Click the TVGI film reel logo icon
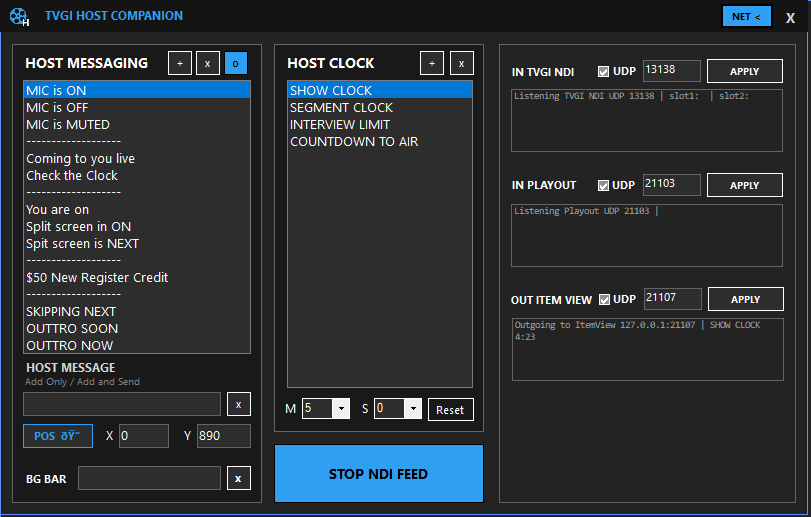The height and width of the screenshot is (517, 811). 19,17
